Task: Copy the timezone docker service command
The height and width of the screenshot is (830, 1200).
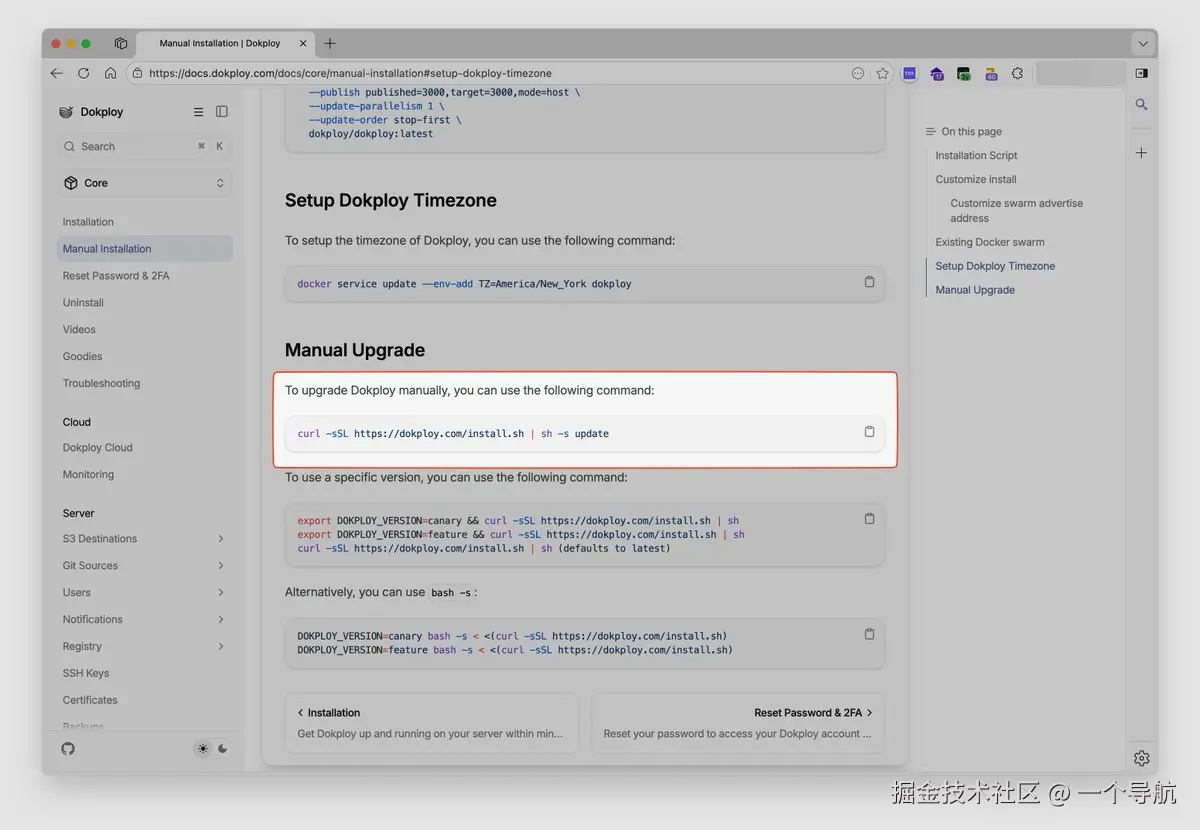Action: [x=869, y=282]
